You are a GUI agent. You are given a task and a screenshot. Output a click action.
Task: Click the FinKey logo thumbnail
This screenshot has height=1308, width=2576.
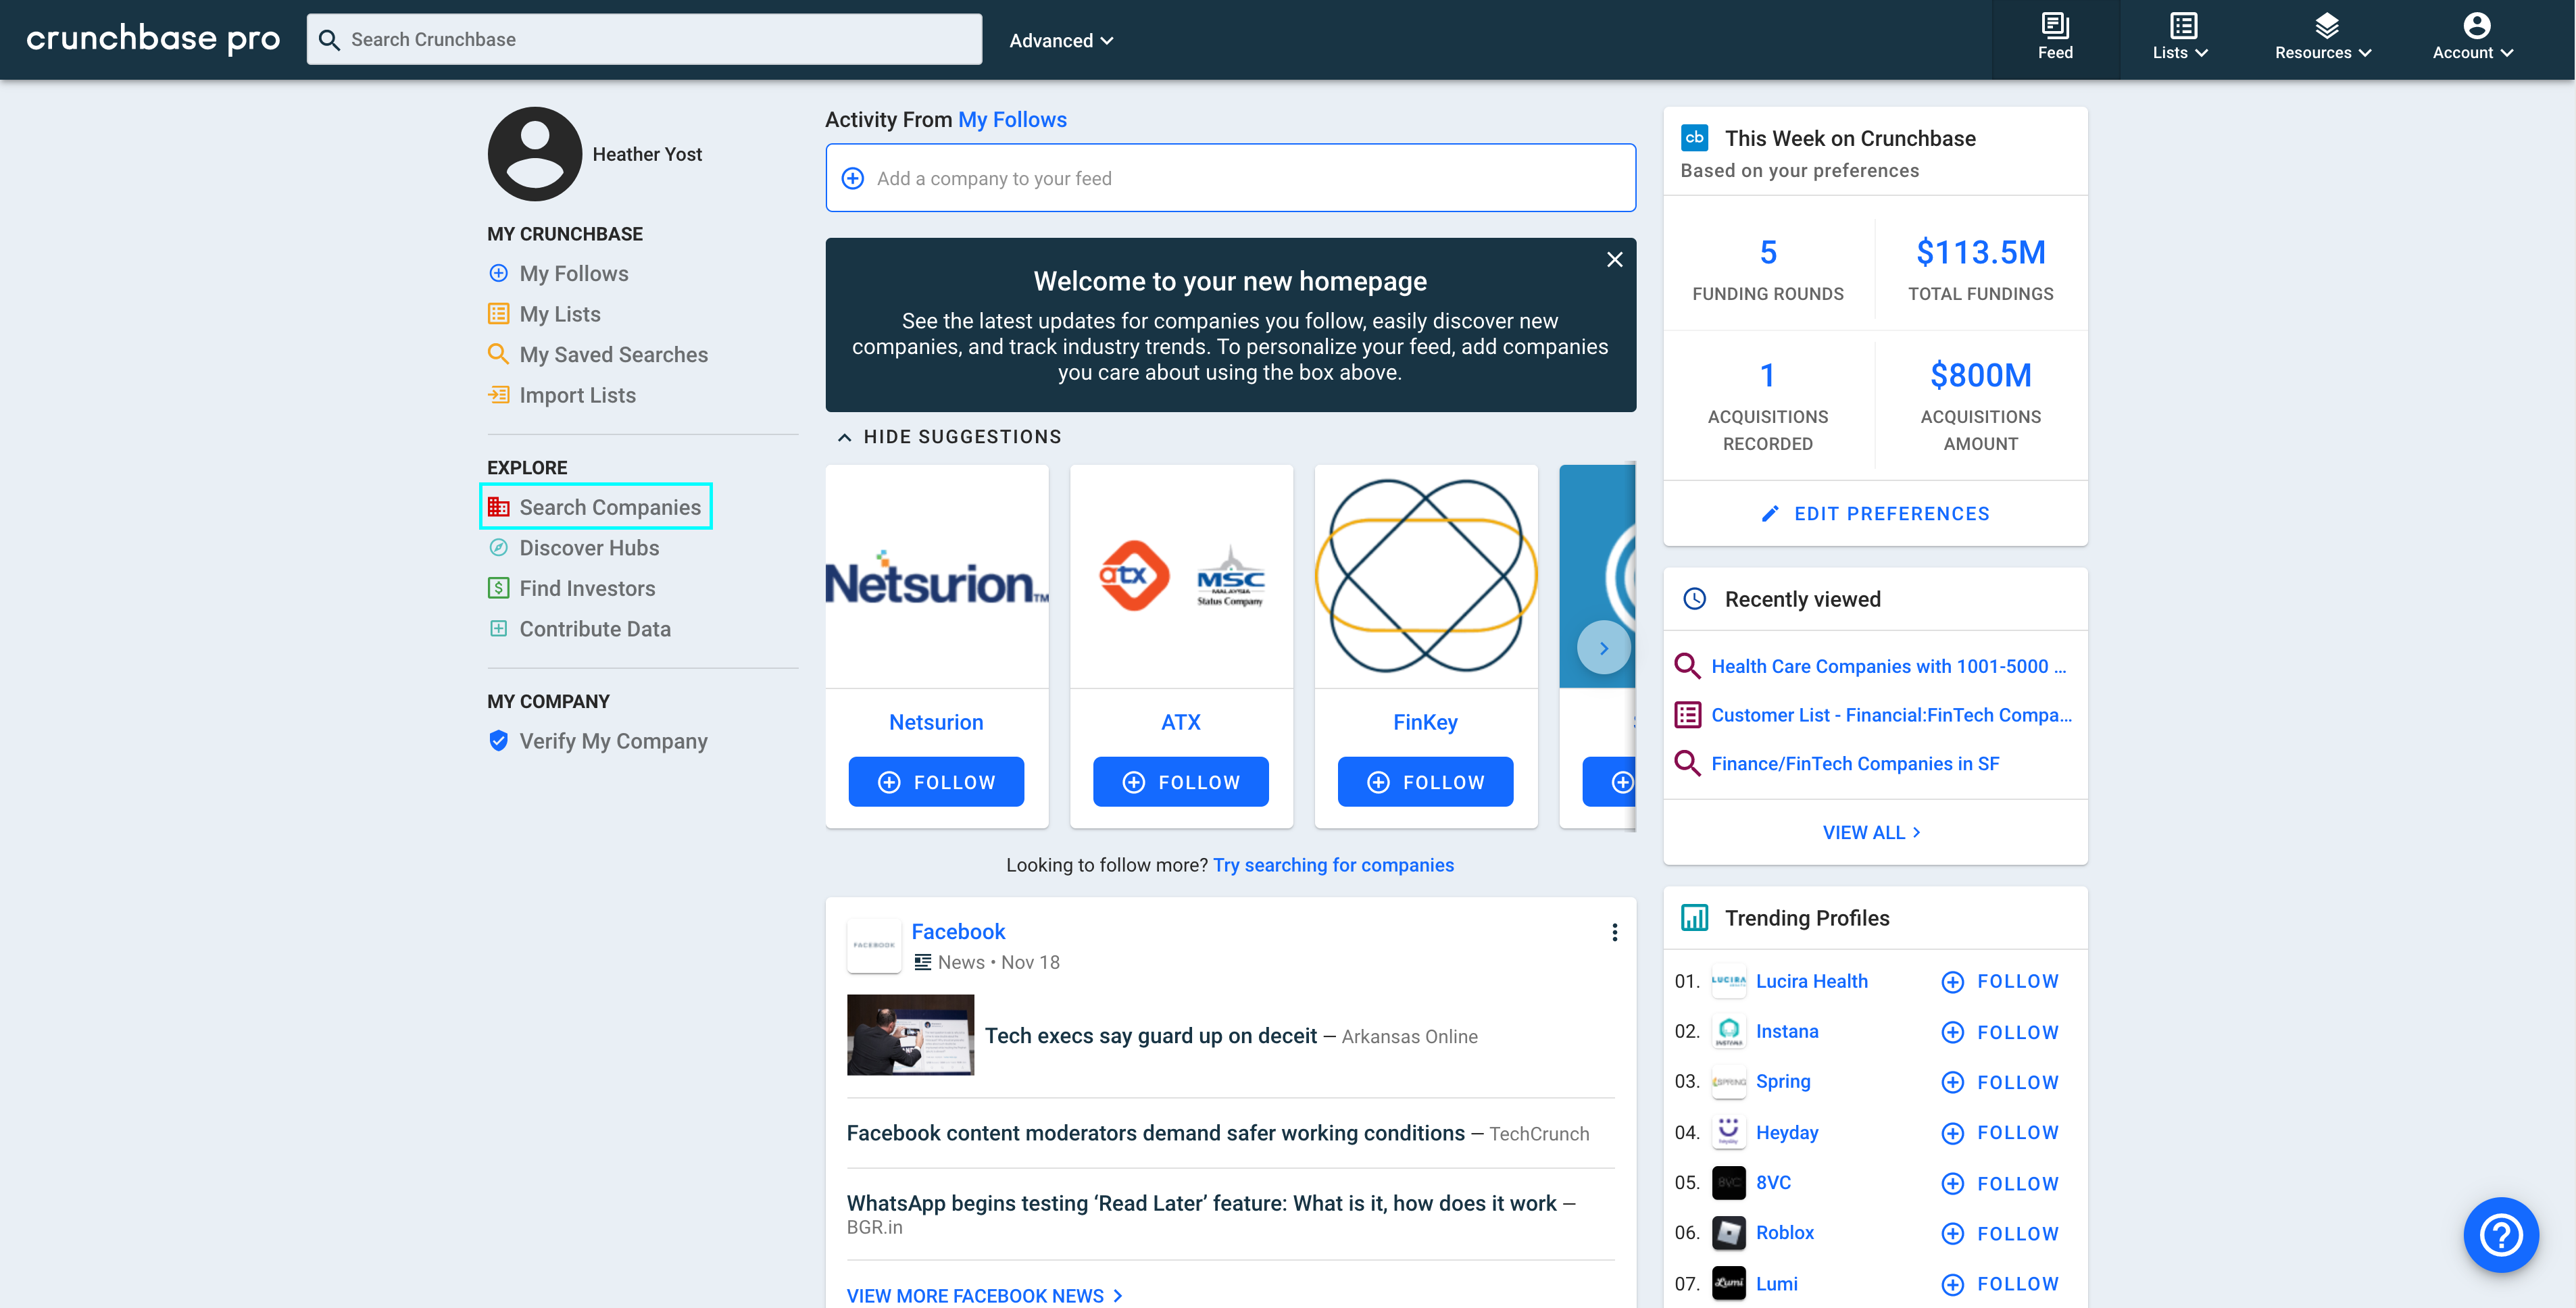1425,576
